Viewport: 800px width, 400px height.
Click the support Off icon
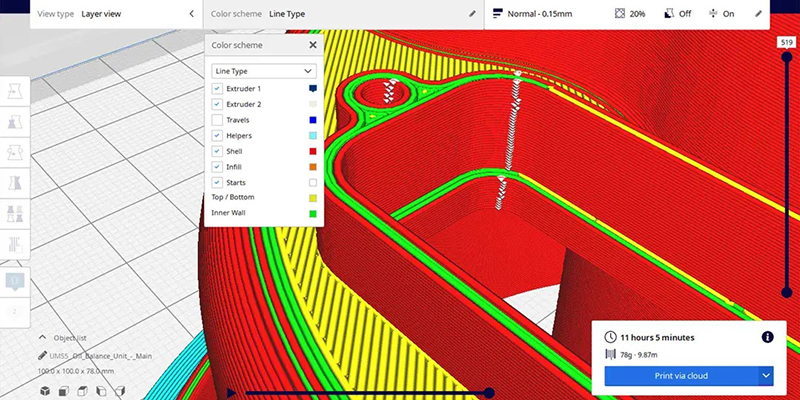click(671, 14)
